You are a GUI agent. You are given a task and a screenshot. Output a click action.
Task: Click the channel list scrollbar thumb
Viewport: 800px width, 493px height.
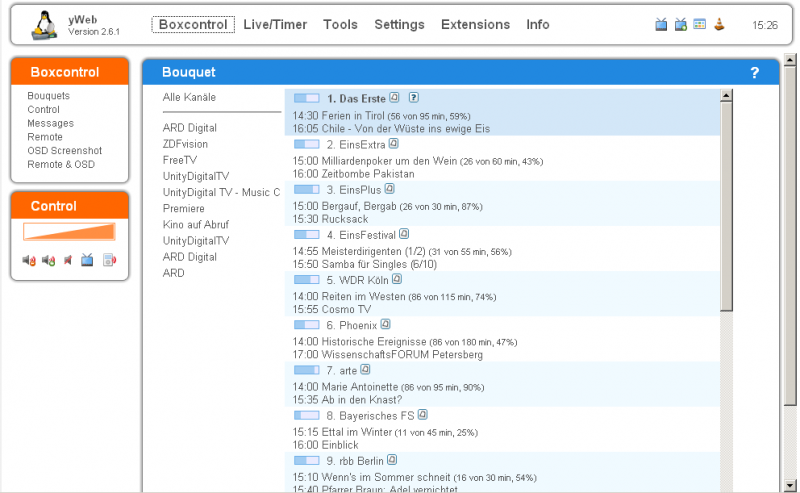727,206
